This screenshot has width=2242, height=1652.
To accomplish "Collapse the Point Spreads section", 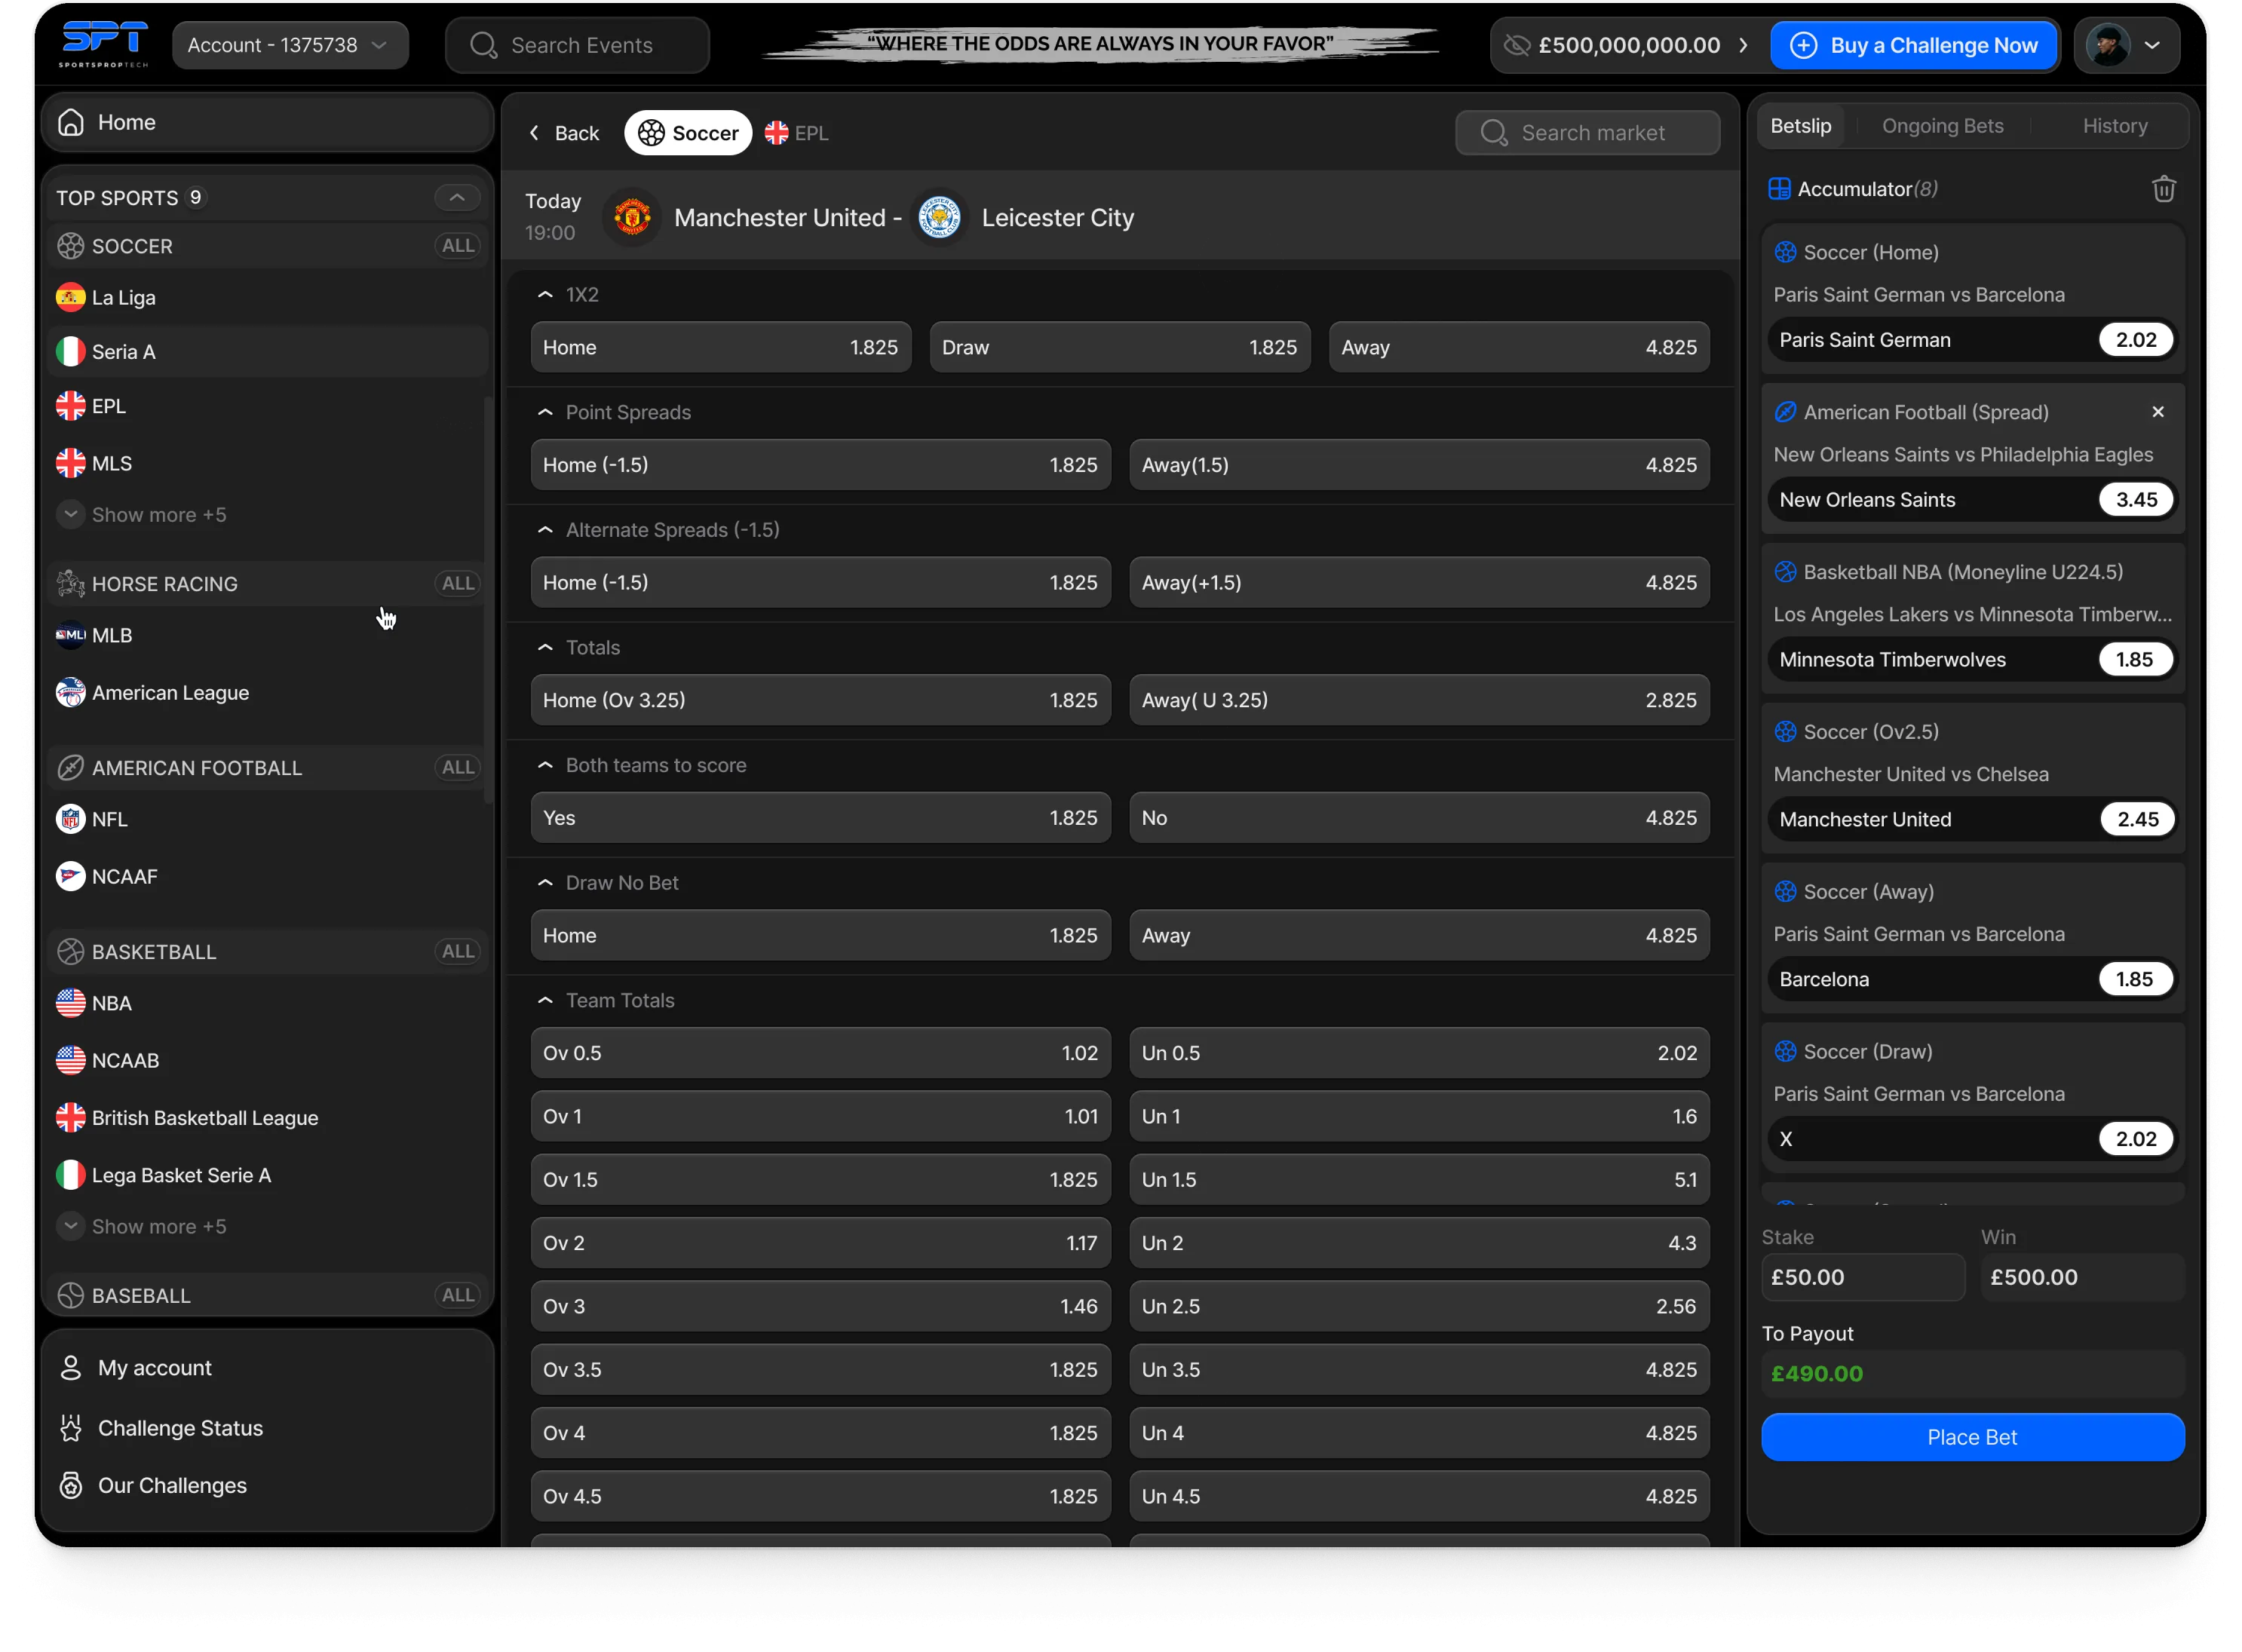I will click(545, 412).
